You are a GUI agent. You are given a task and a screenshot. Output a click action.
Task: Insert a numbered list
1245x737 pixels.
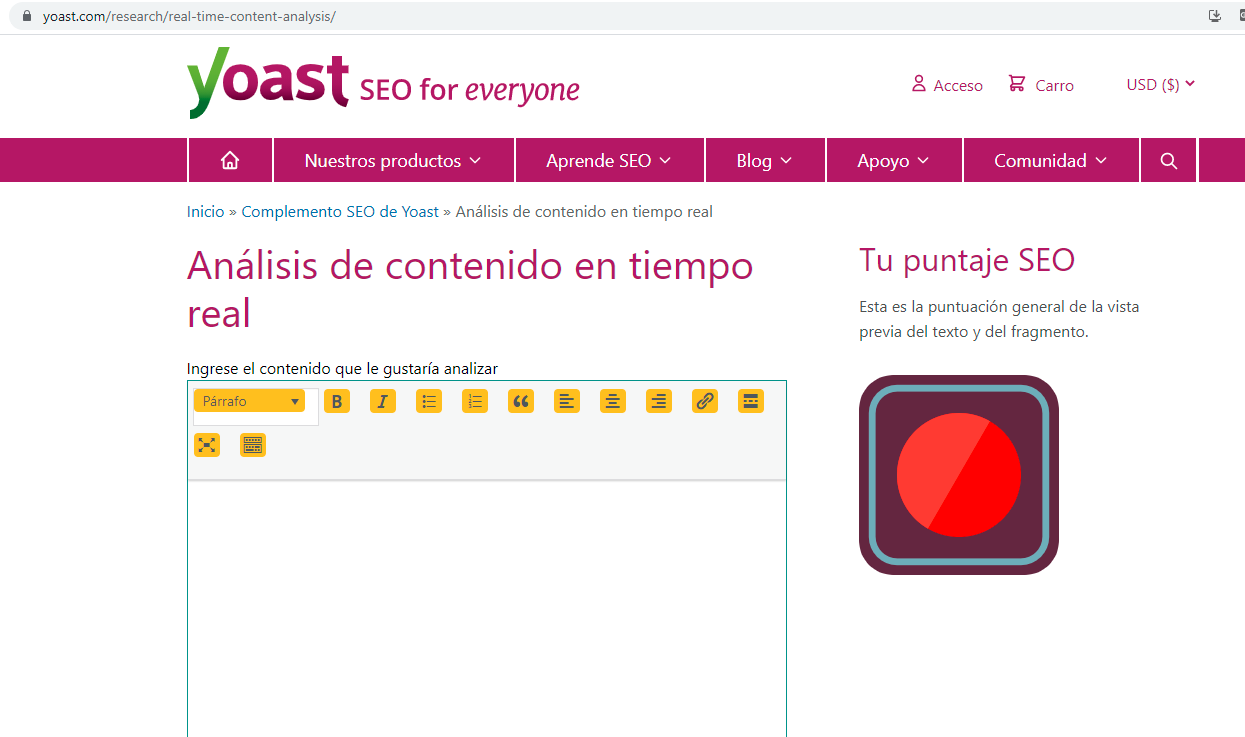[475, 401]
